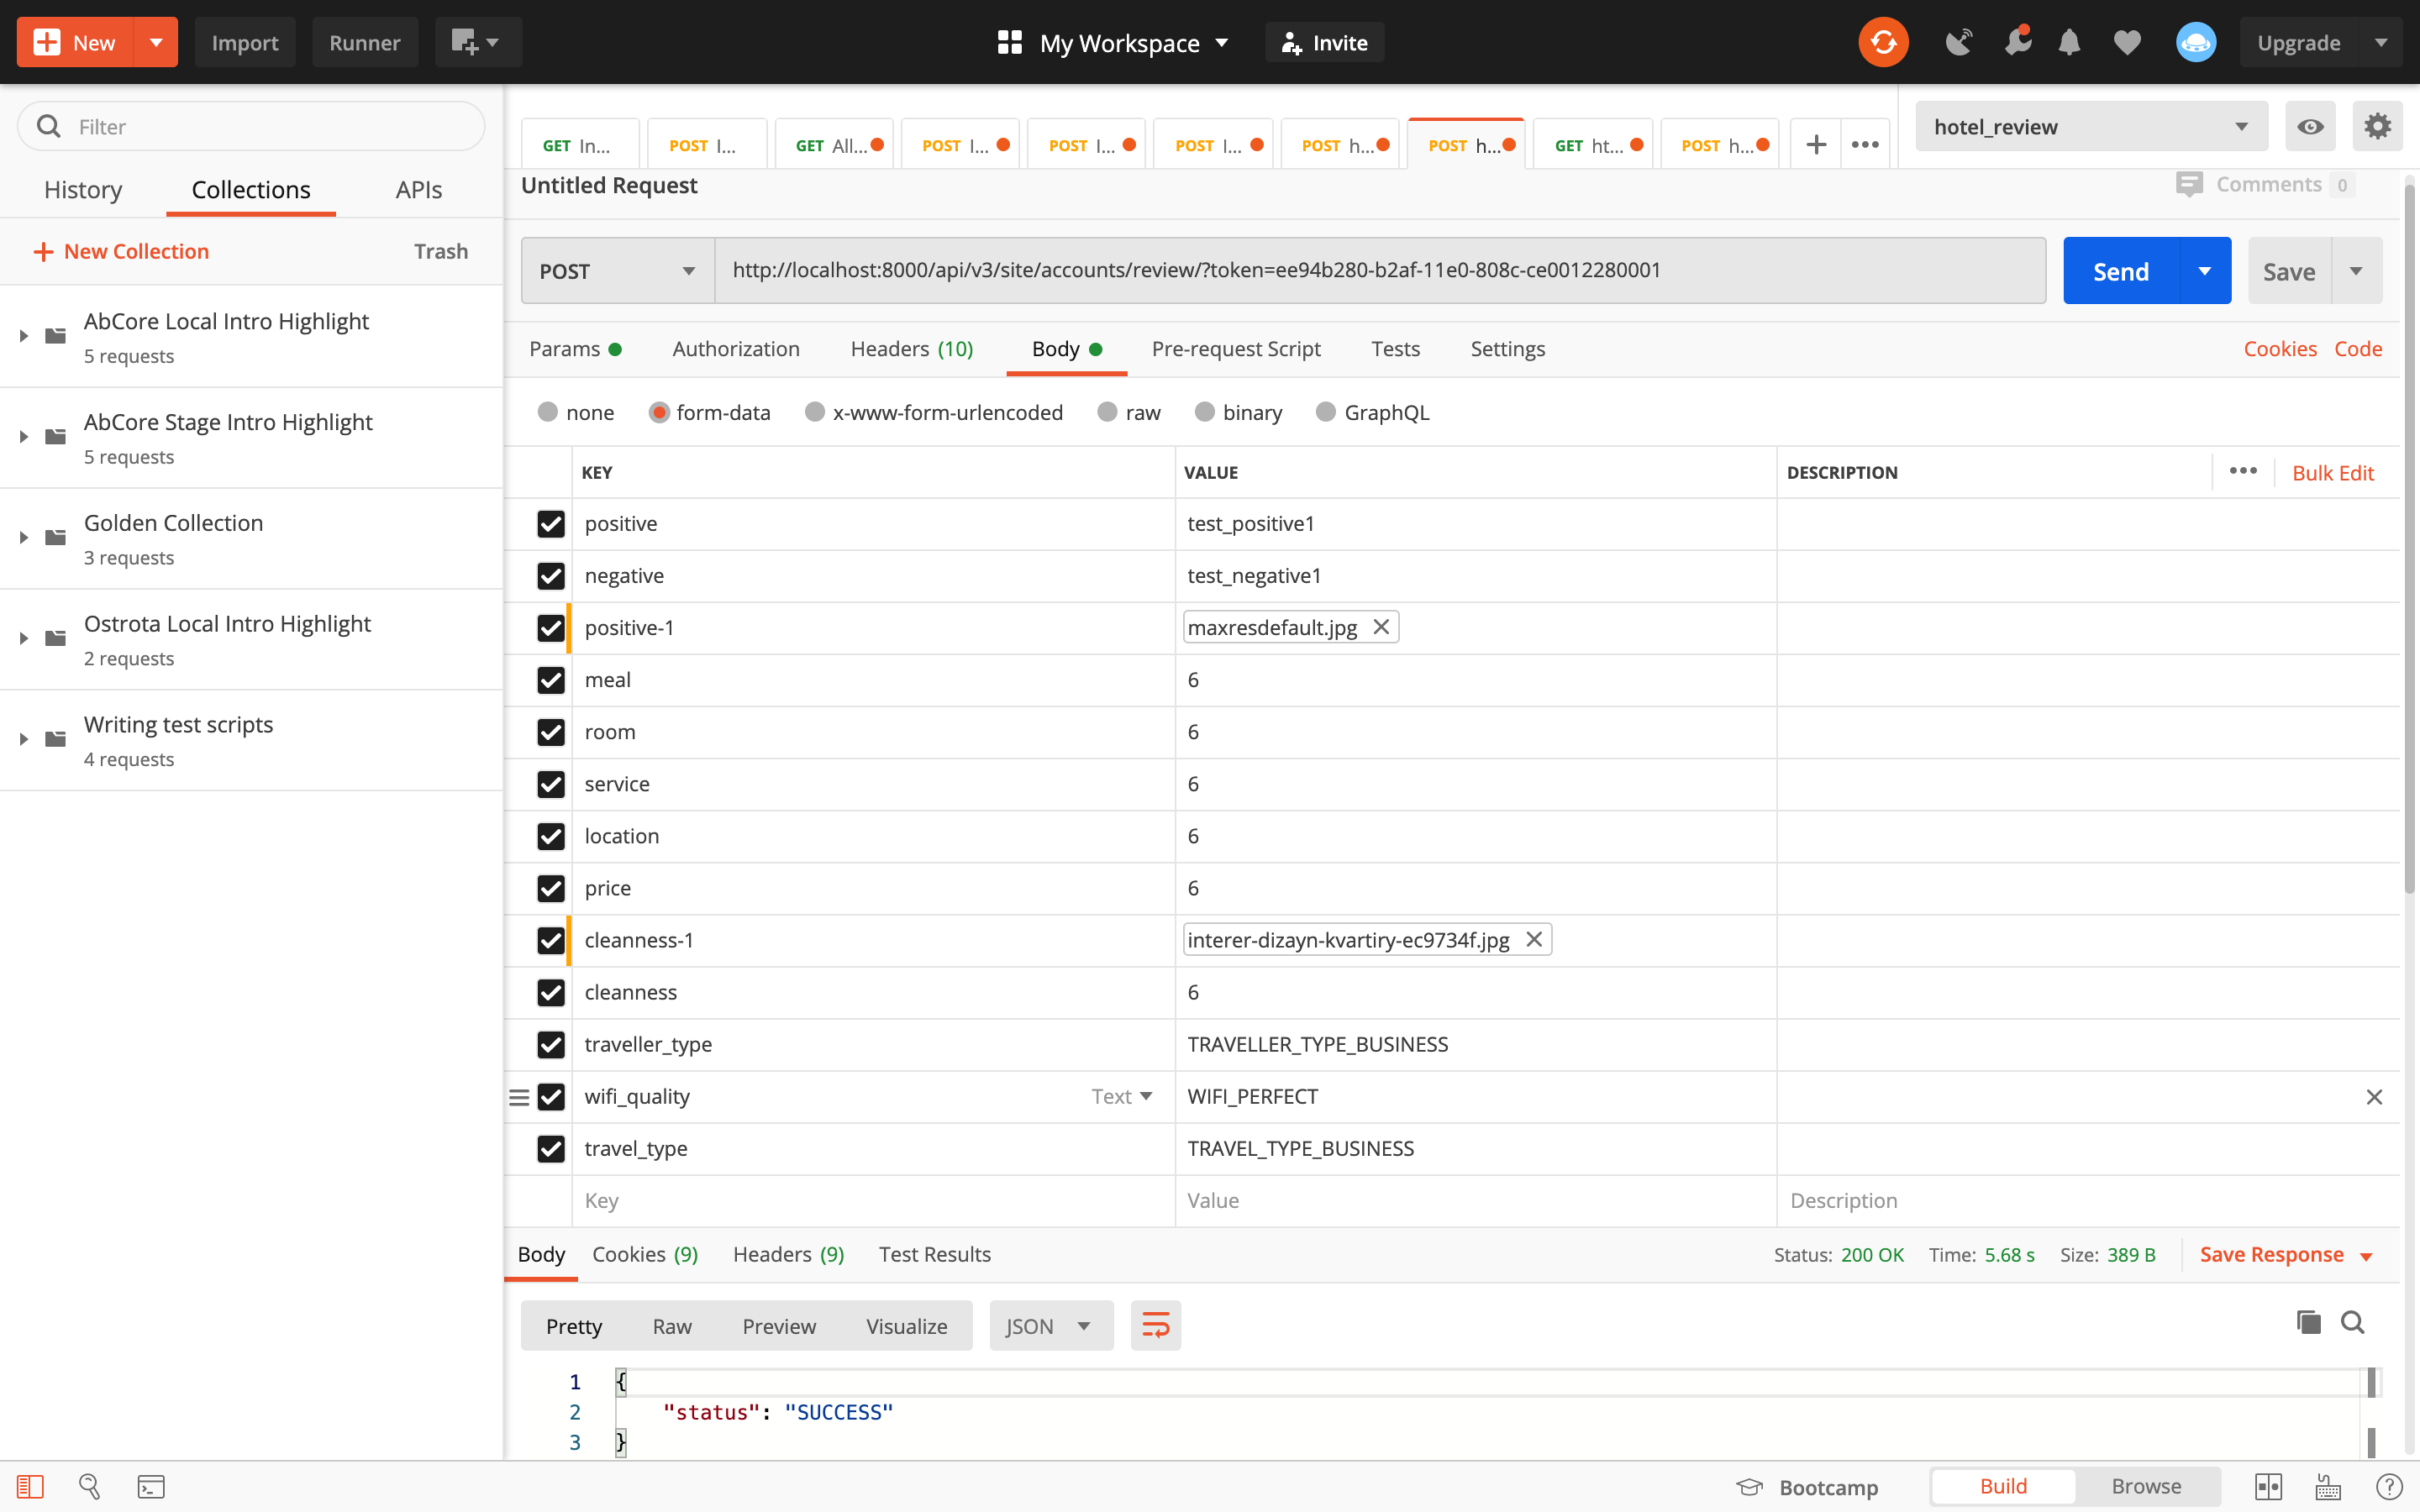Click the request URL input field
2420x1512 pixels.
pyautogui.click(x=1380, y=271)
